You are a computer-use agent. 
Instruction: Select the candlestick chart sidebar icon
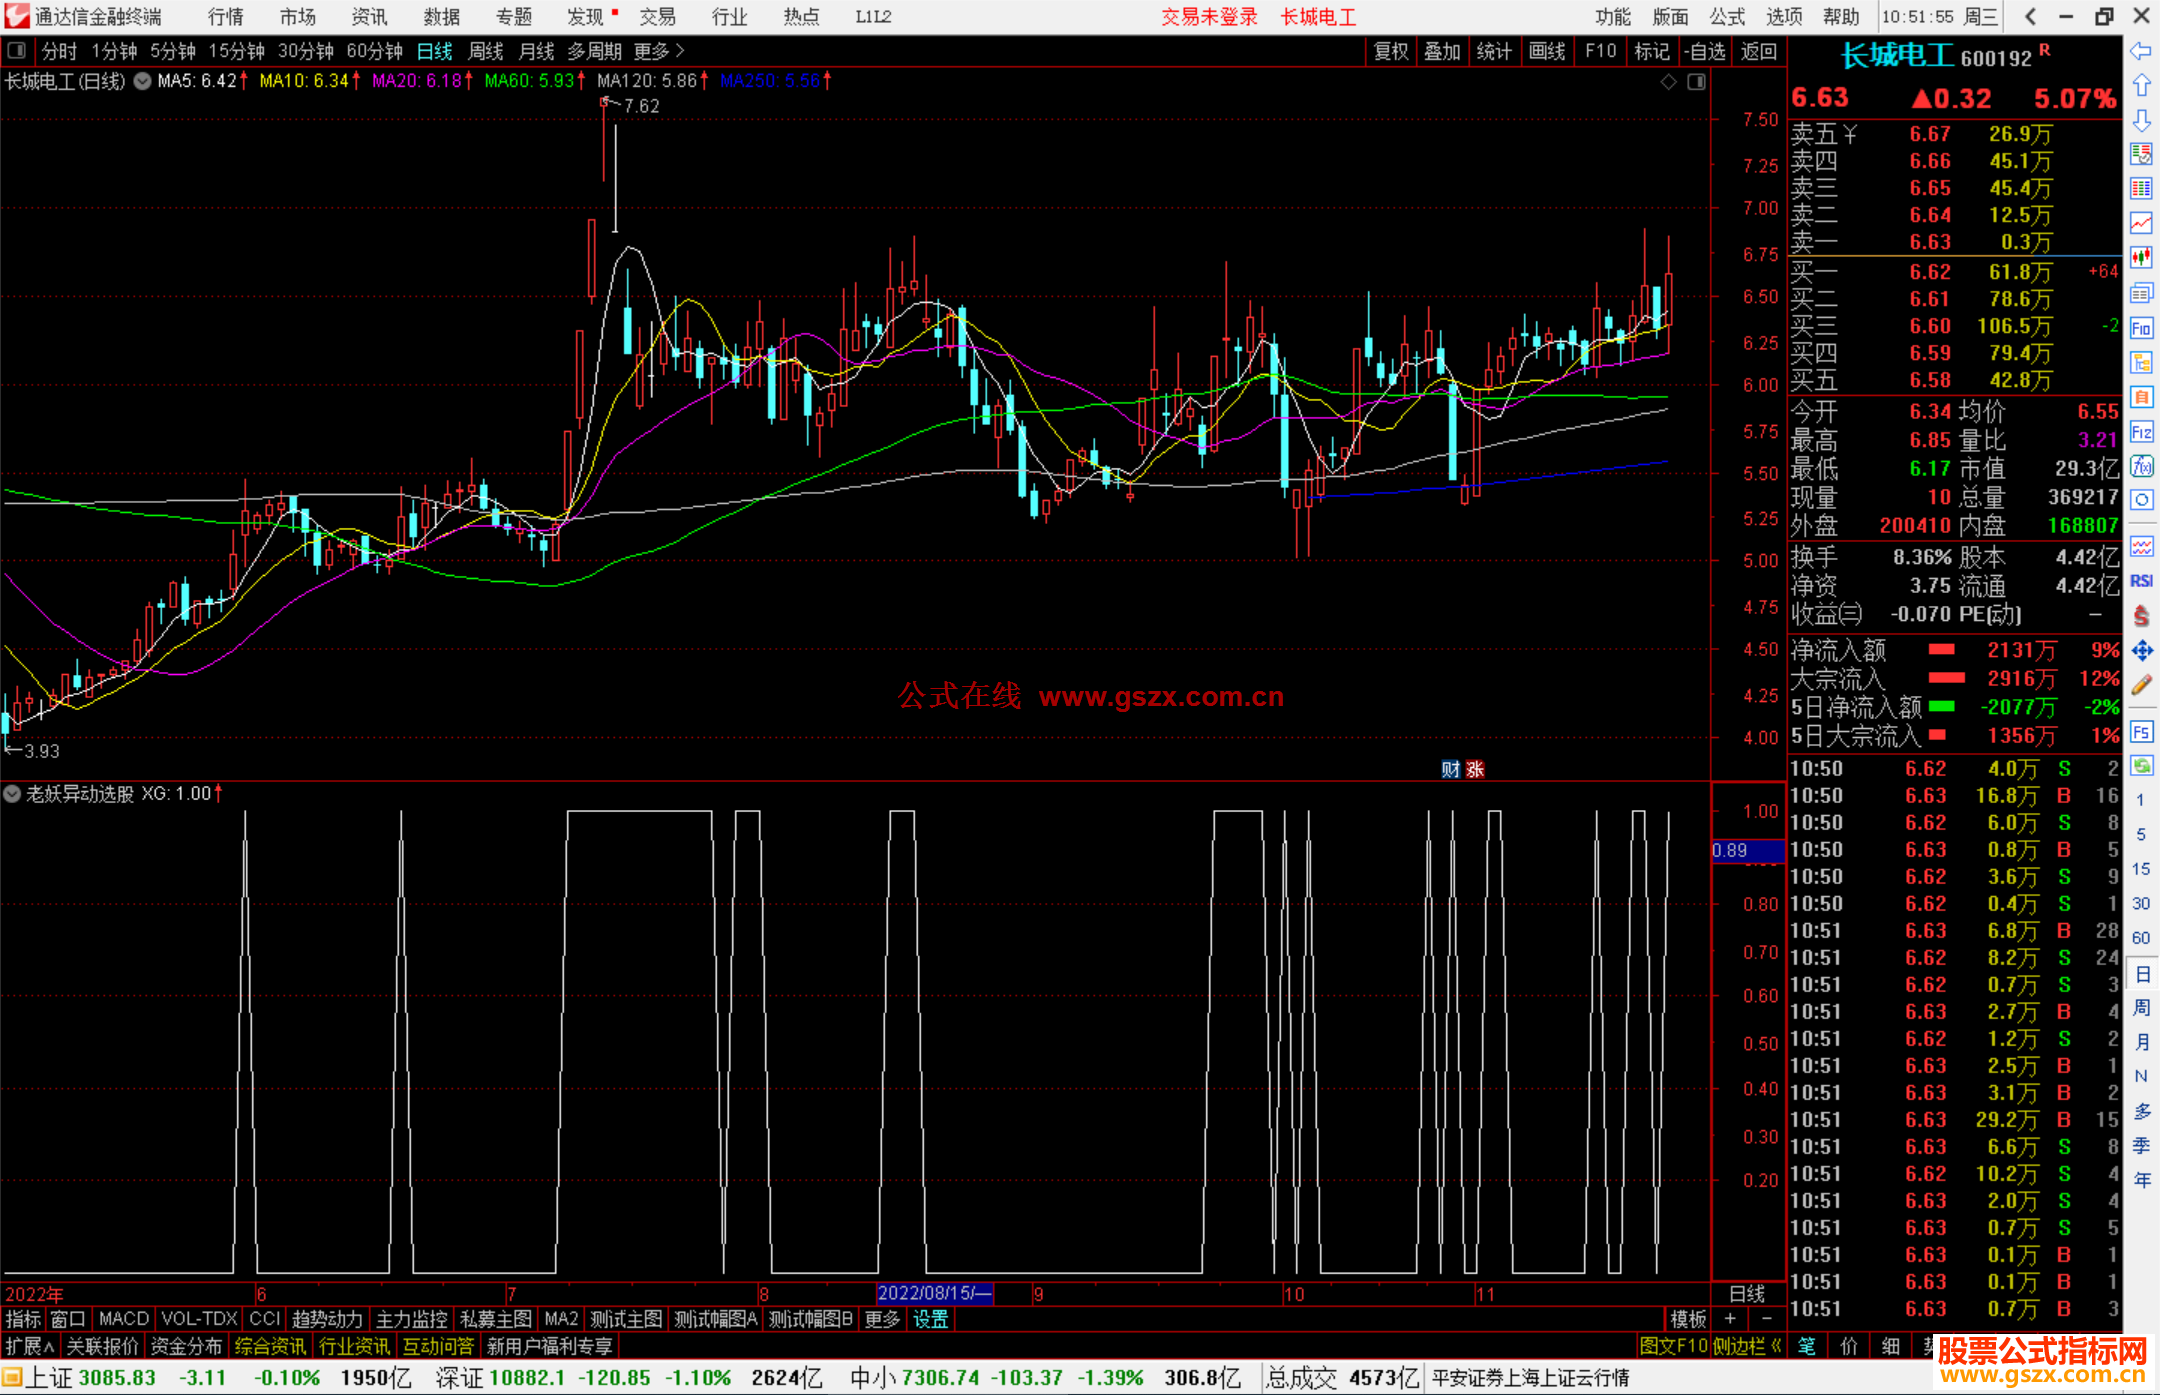pyautogui.click(x=2141, y=257)
